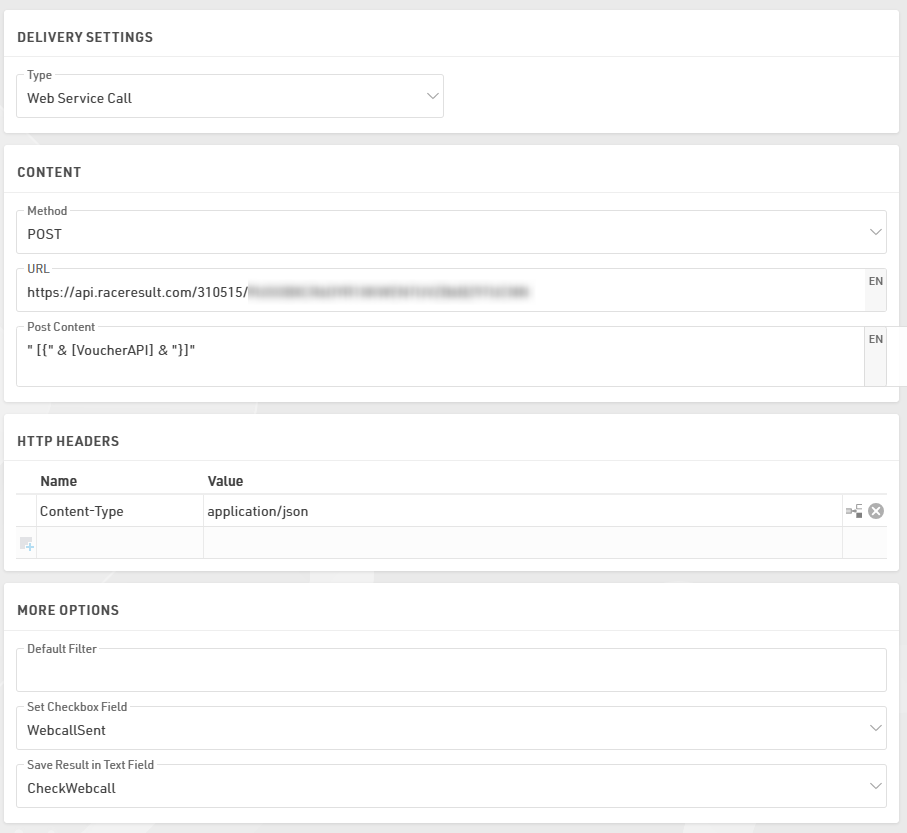Click the row selector left of Content-Type
This screenshot has width=907, height=833.
[x=26, y=511]
